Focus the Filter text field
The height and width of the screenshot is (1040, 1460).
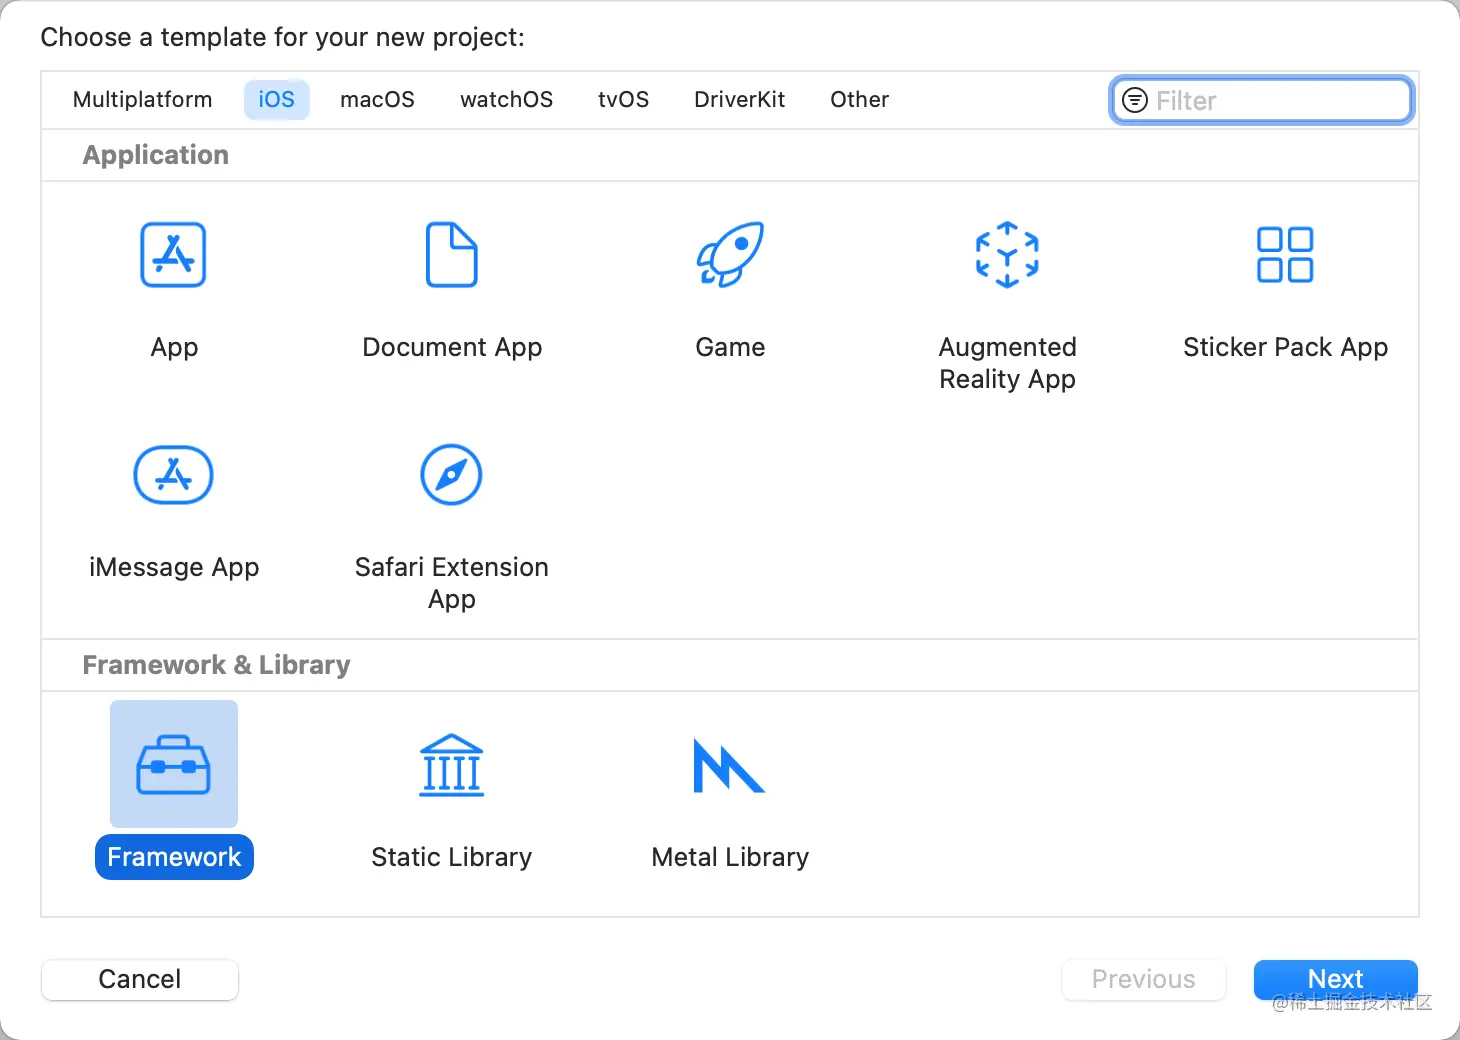(1262, 100)
